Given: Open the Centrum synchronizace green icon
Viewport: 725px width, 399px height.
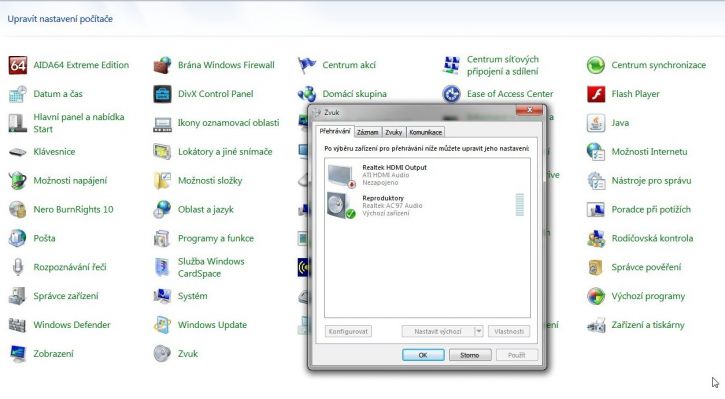Looking at the screenshot, I should pyautogui.click(x=596, y=65).
